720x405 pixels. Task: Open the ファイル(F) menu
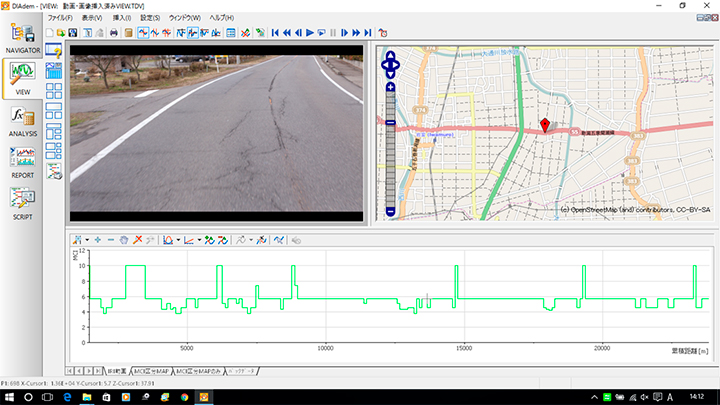(60, 18)
